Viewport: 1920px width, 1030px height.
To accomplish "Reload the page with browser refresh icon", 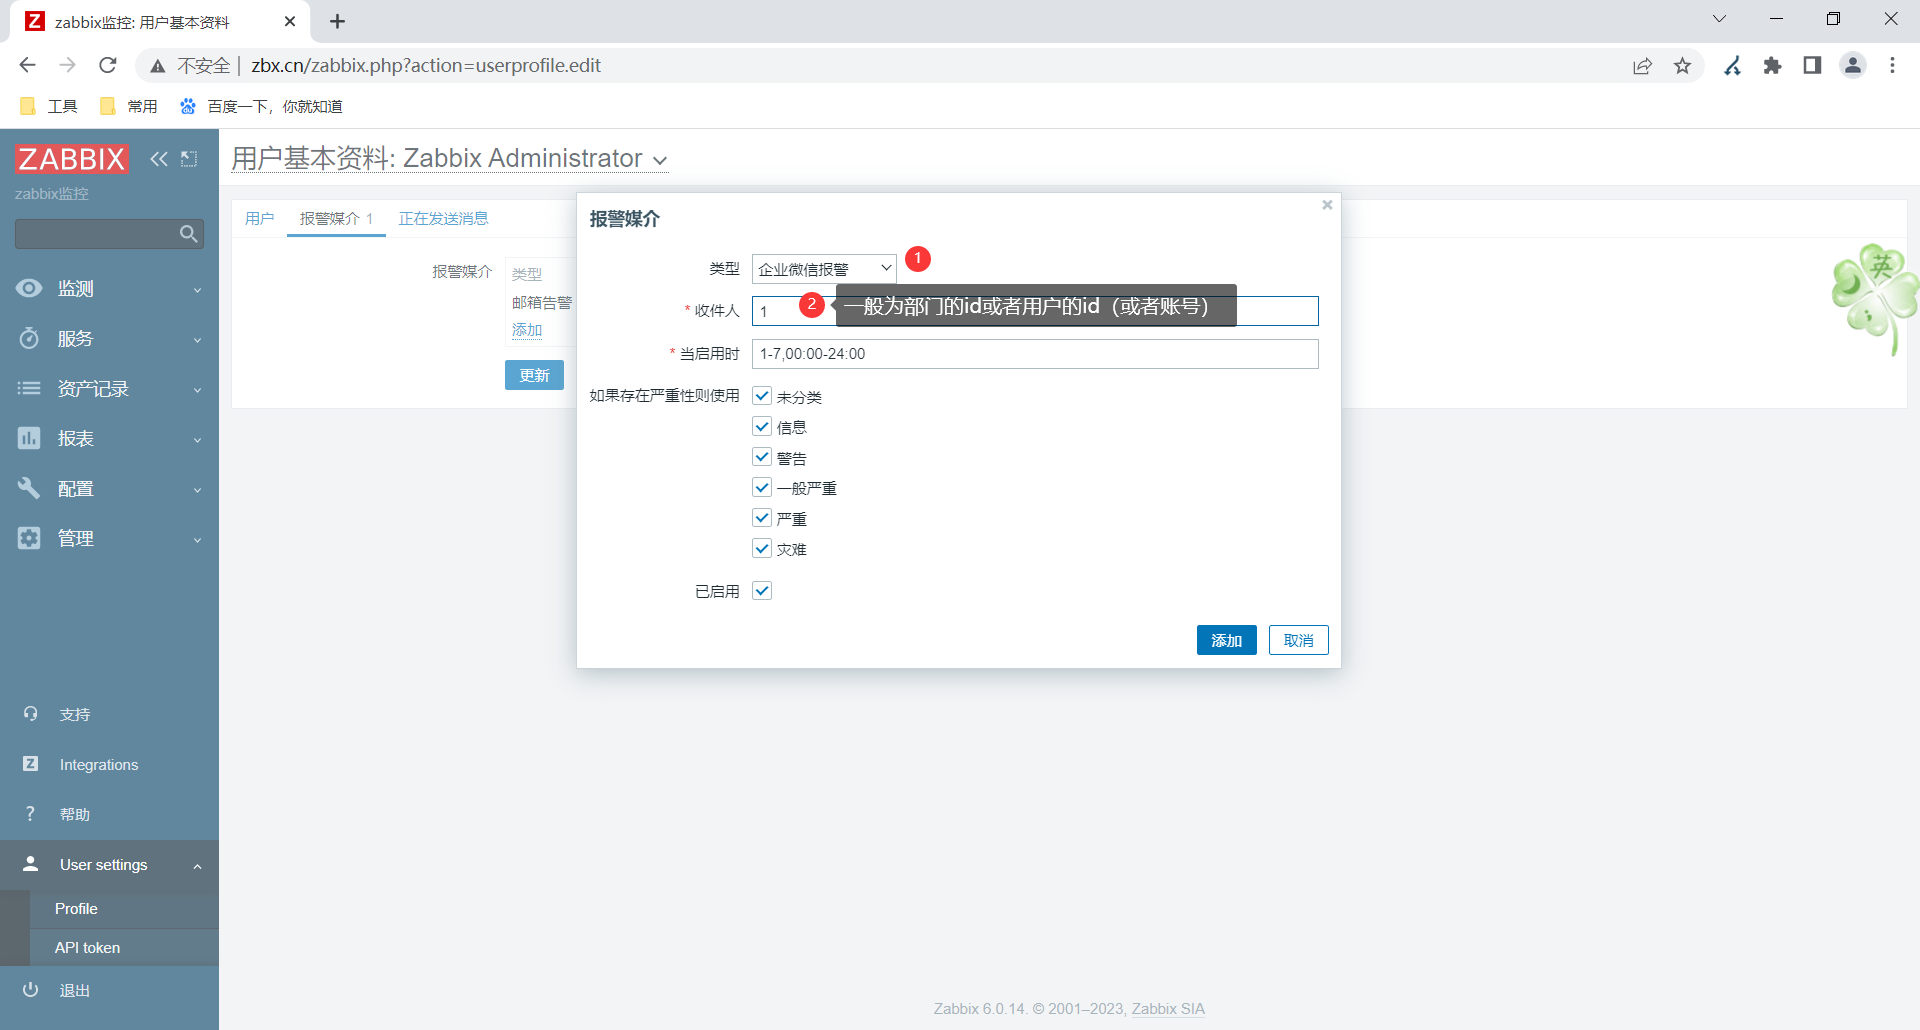I will tap(108, 65).
